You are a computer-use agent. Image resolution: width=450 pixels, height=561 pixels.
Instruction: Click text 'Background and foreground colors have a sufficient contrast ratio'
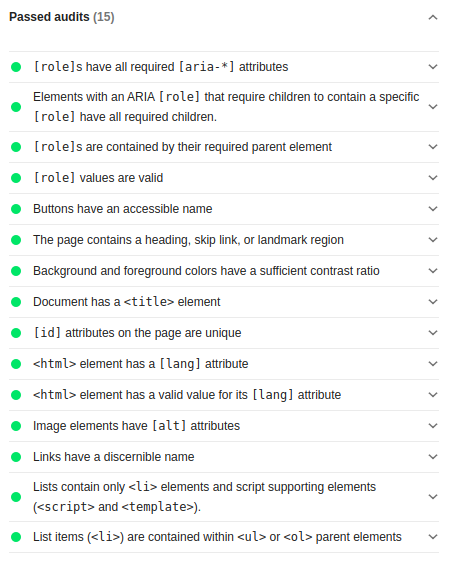206,271
